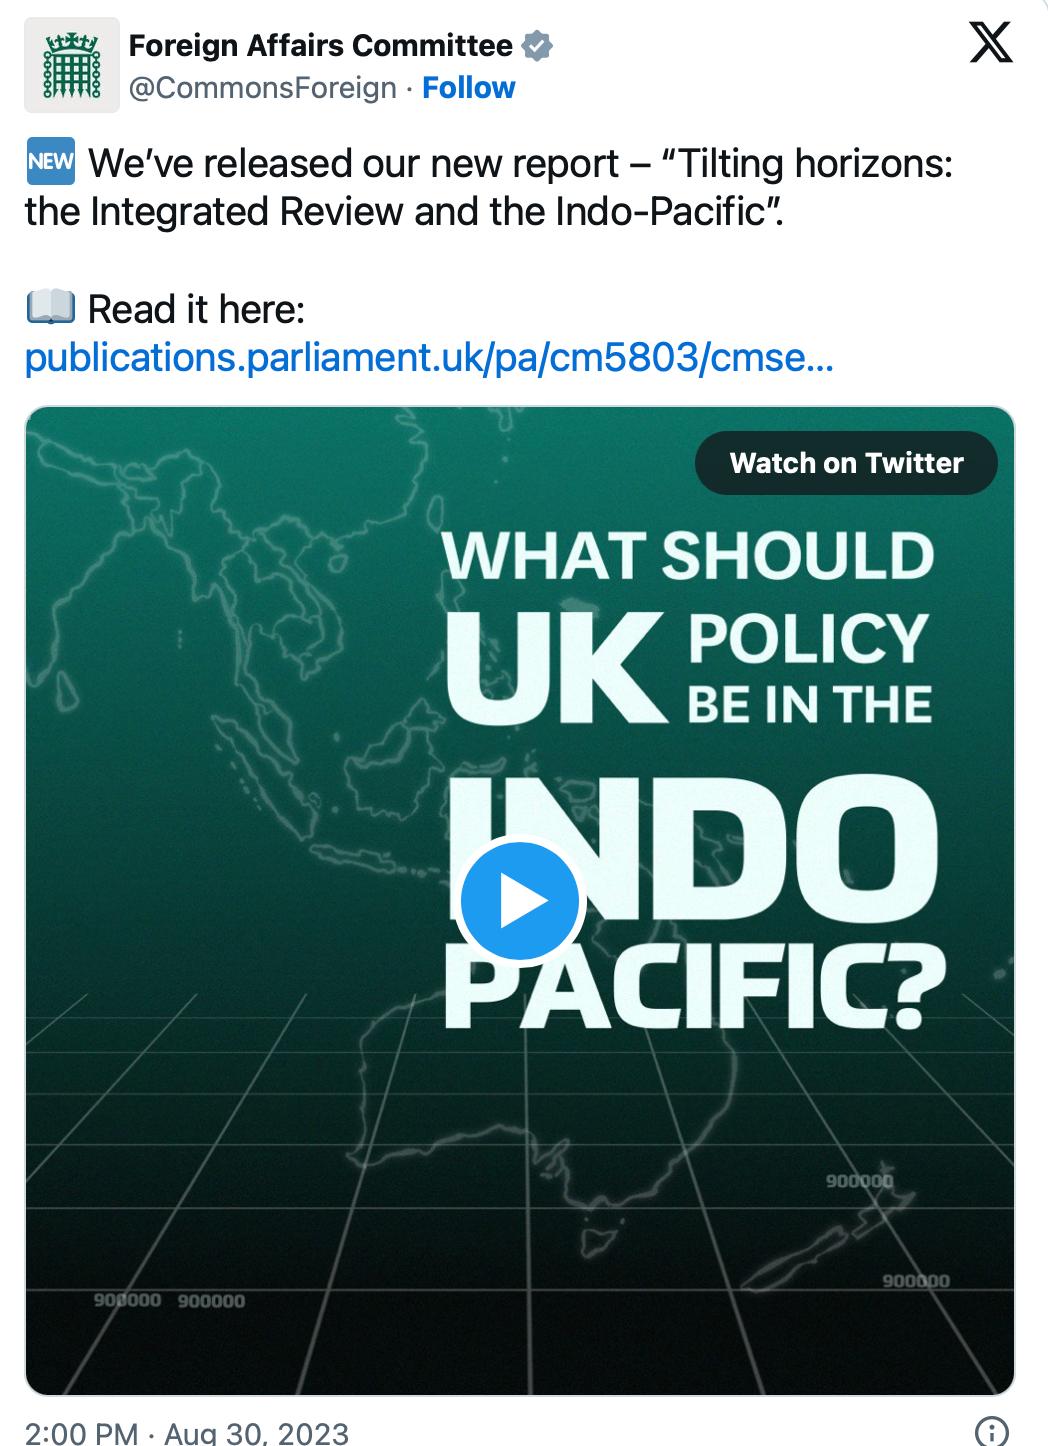Play the Indo-Pacific video

[x=520, y=900]
